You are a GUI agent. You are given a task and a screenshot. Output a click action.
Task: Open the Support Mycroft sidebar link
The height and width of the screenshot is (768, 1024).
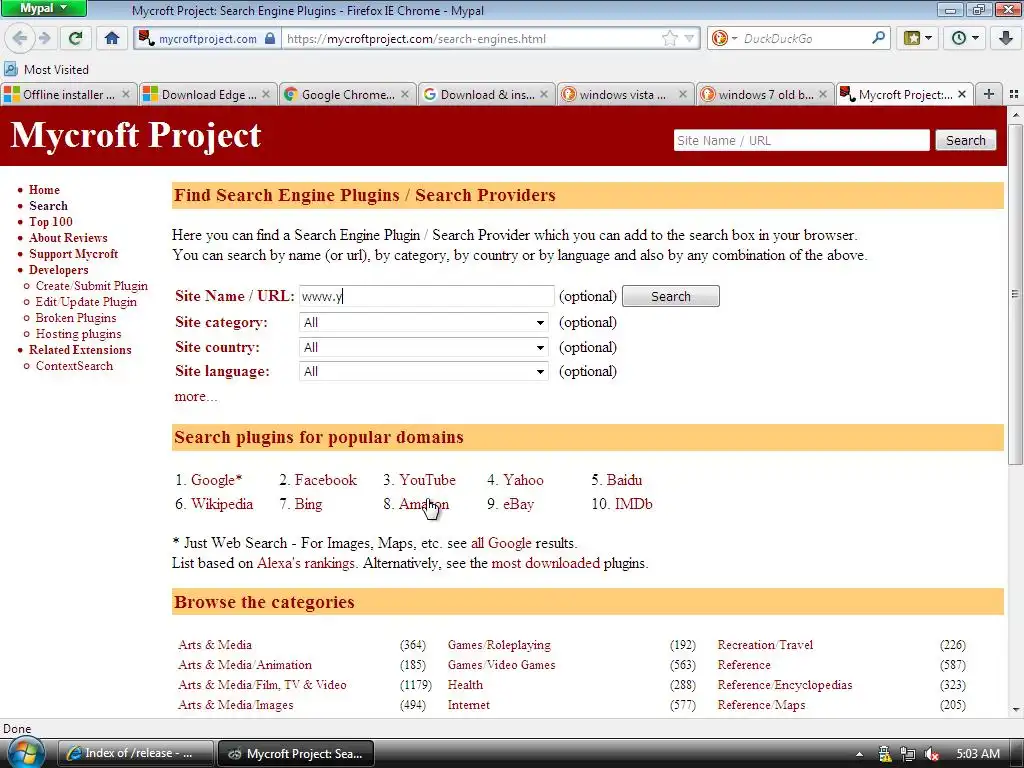point(73,254)
